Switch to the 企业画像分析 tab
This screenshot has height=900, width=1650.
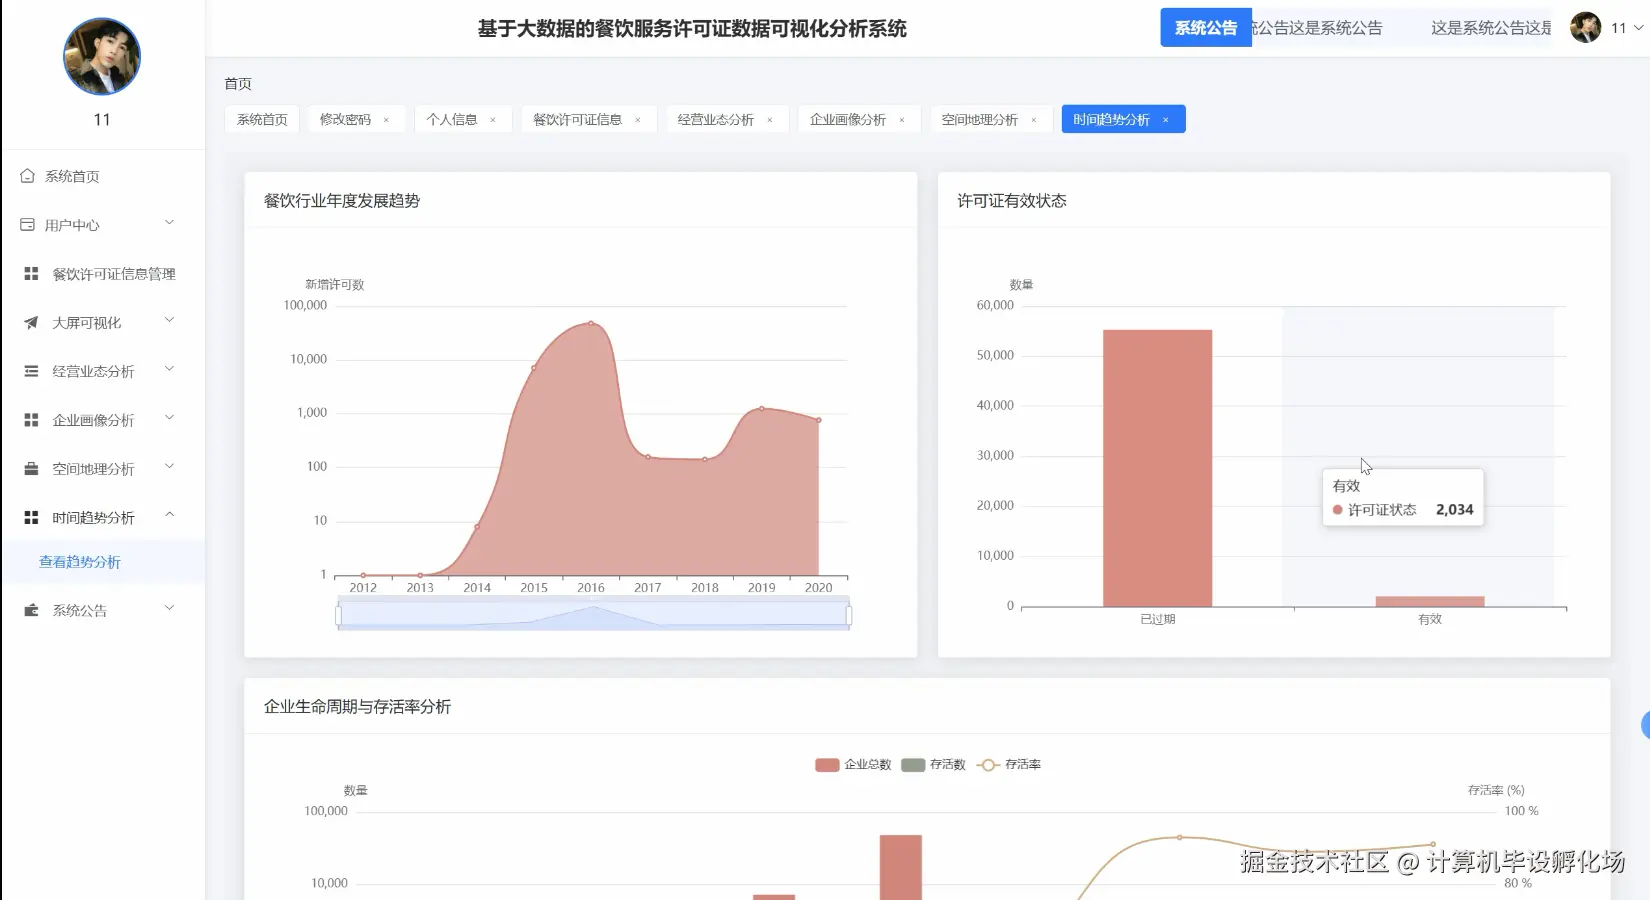point(850,119)
